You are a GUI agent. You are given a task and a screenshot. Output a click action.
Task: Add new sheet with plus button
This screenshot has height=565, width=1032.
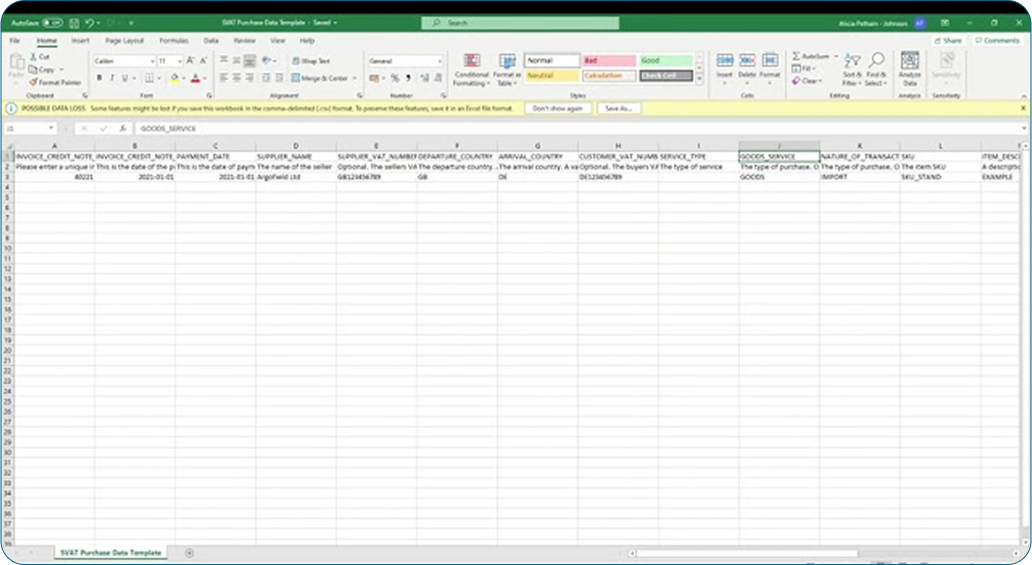pyautogui.click(x=189, y=553)
